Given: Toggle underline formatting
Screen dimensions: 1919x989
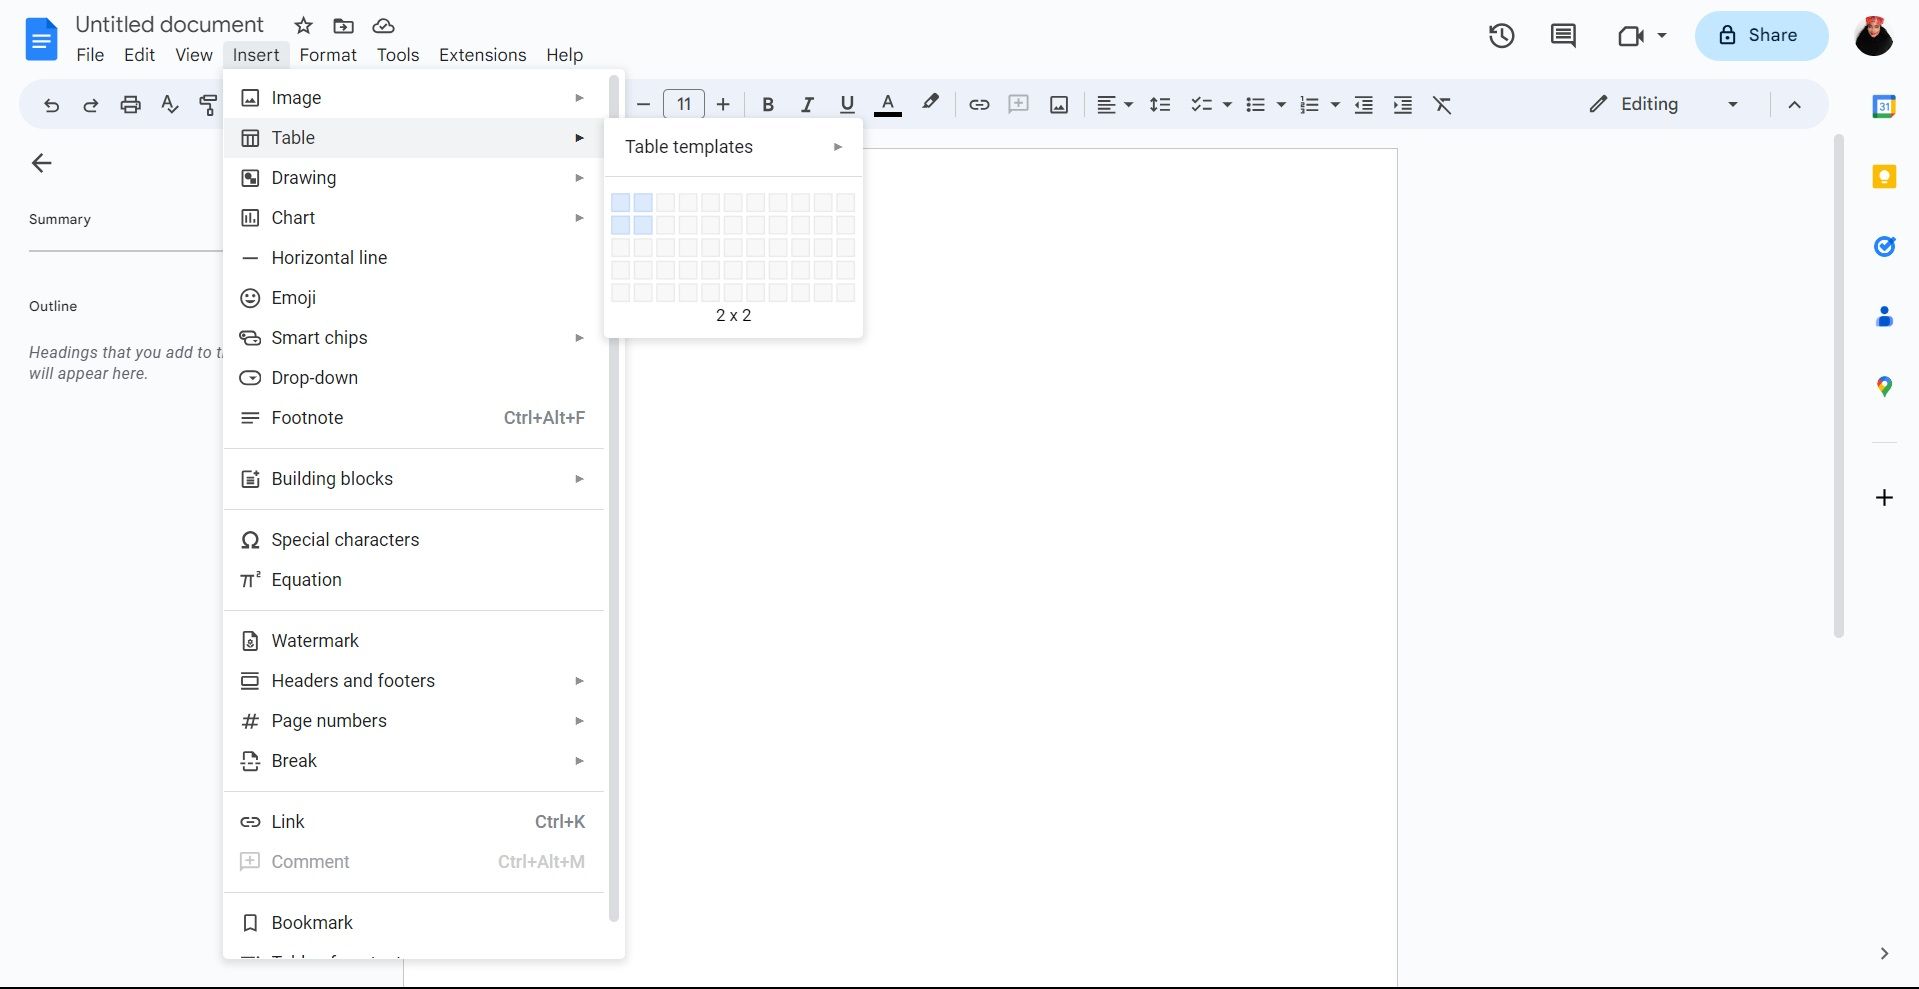Looking at the screenshot, I should coord(846,104).
